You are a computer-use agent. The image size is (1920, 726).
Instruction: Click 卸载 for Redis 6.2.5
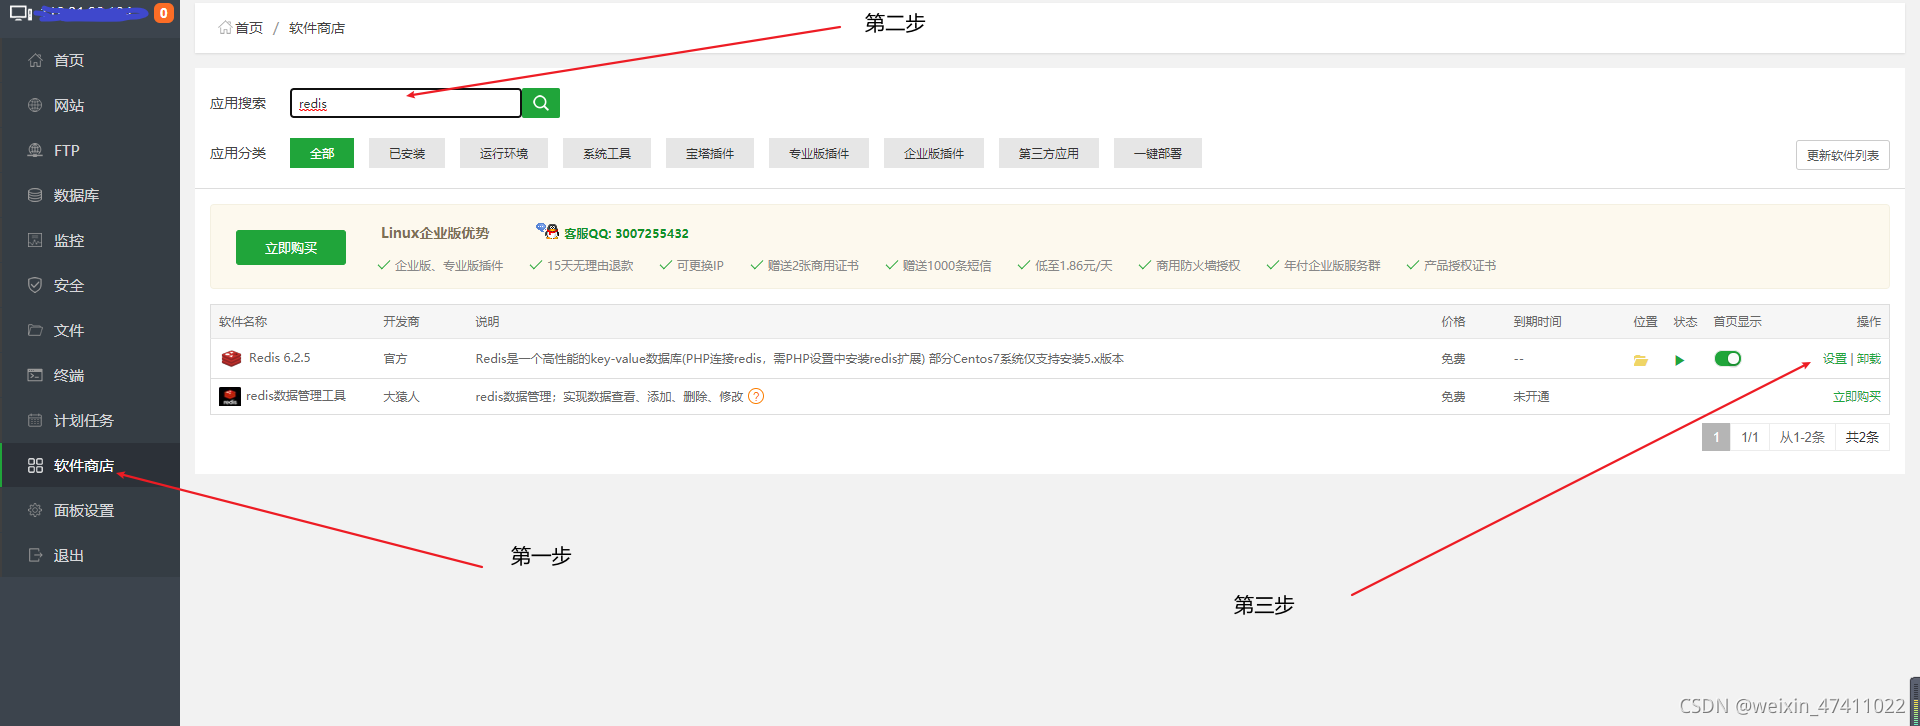[x=1869, y=358]
